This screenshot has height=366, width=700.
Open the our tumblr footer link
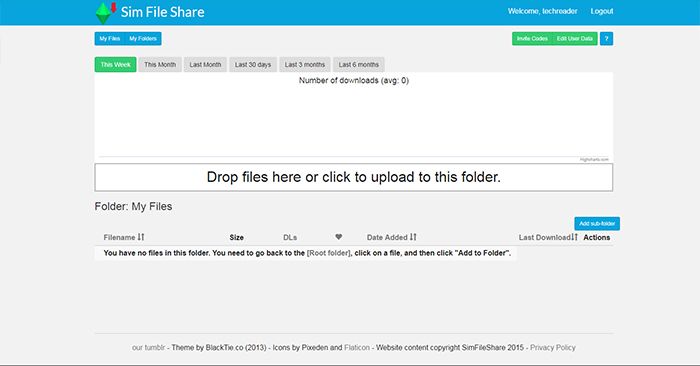(148, 347)
